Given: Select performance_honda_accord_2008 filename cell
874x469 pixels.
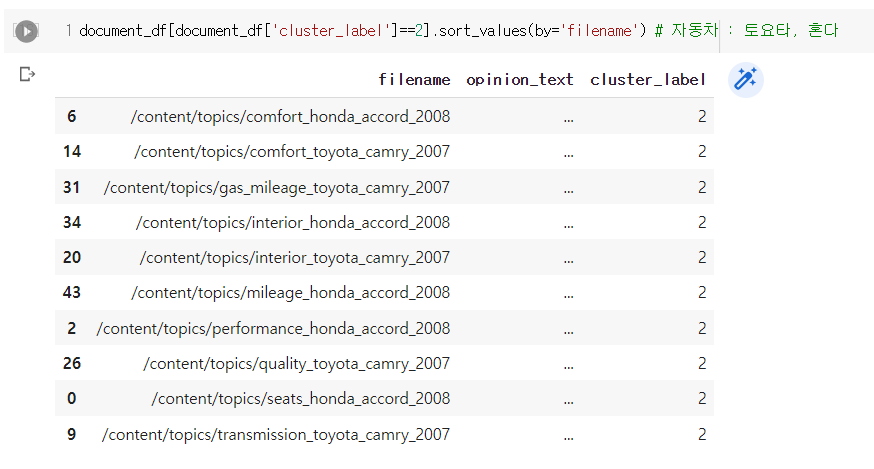Looking at the screenshot, I should (273, 328).
